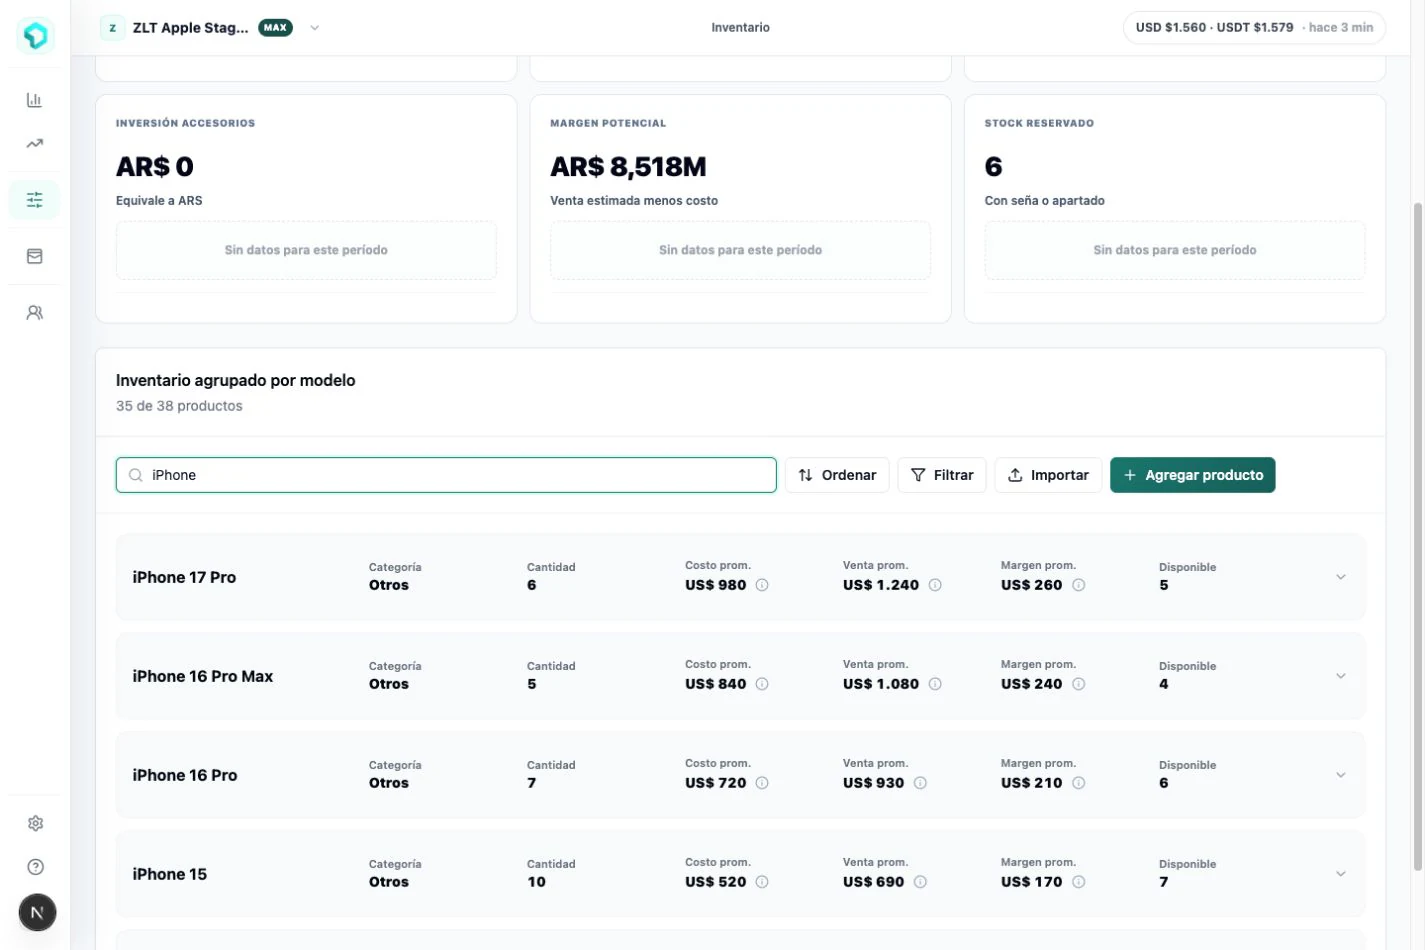This screenshot has height=950, width=1425.
Task: Show info for iPhone 16 Pro Max venta prom.
Action: click(935, 684)
